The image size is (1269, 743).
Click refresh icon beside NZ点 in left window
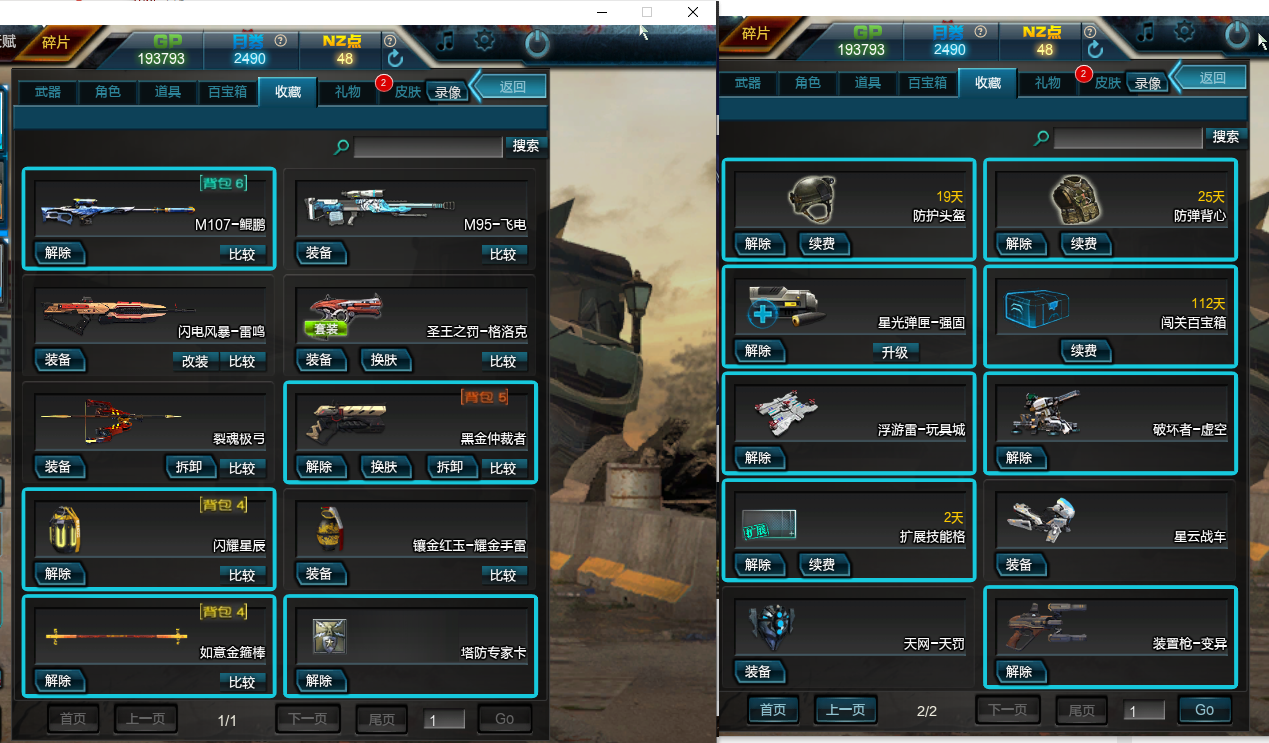[x=395, y=58]
